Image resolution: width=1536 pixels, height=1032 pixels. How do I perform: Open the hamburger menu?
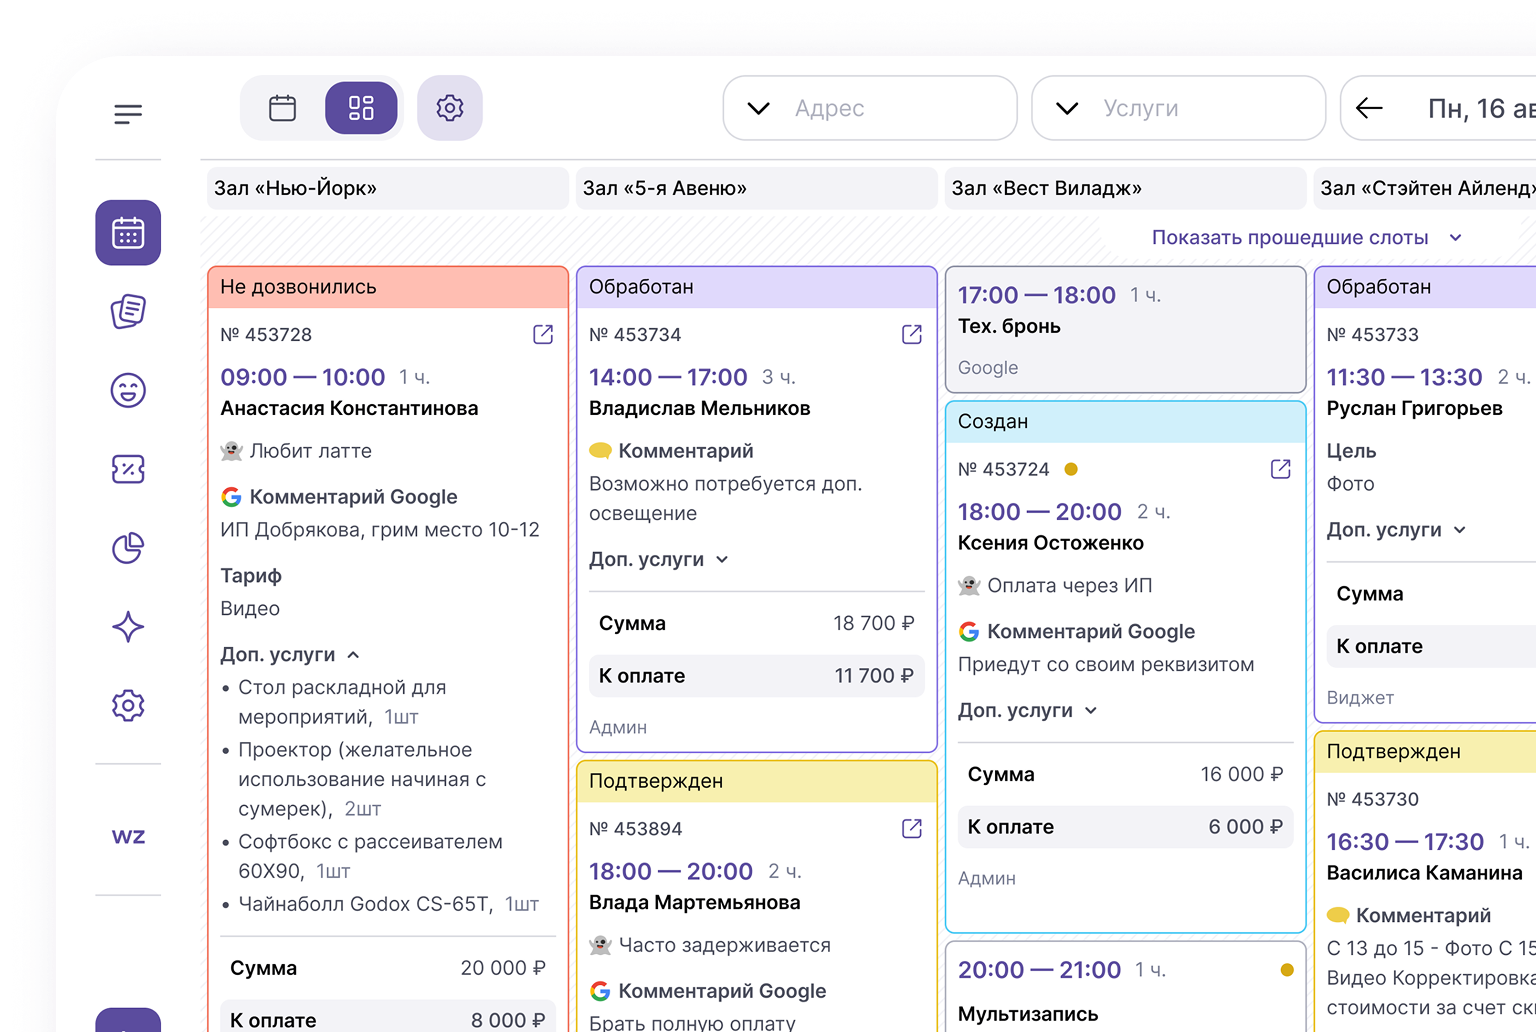[128, 114]
